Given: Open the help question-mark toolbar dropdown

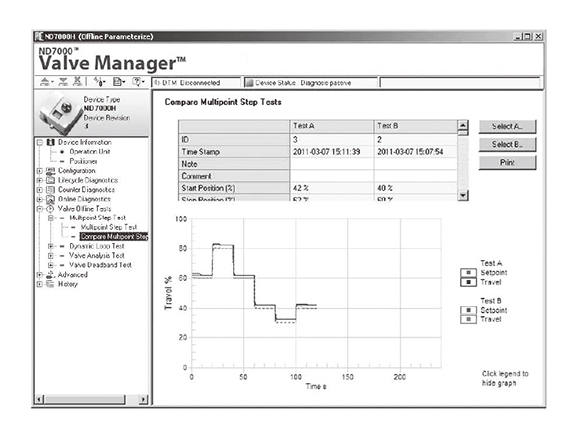Looking at the screenshot, I should (138, 82).
